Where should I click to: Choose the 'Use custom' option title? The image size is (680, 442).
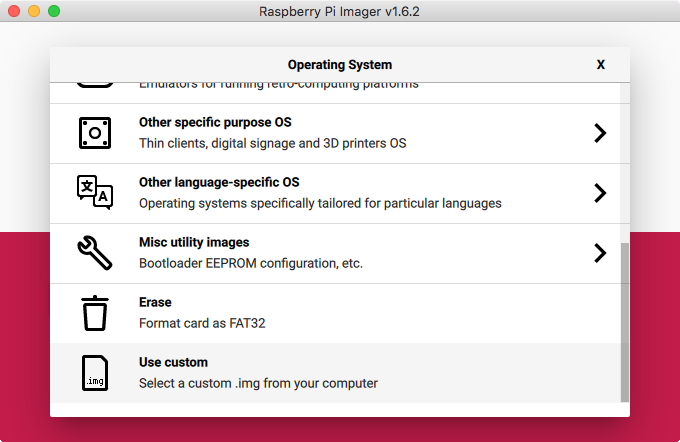pos(173,362)
